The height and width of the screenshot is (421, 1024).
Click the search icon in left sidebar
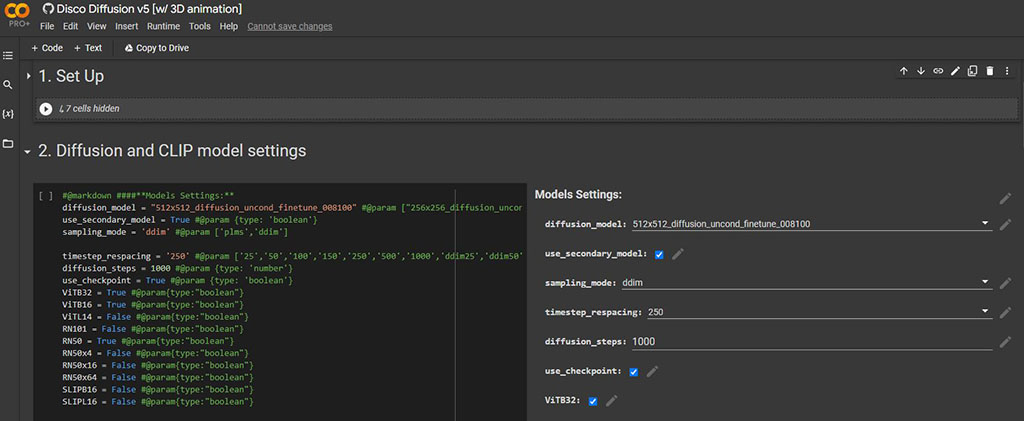point(8,85)
